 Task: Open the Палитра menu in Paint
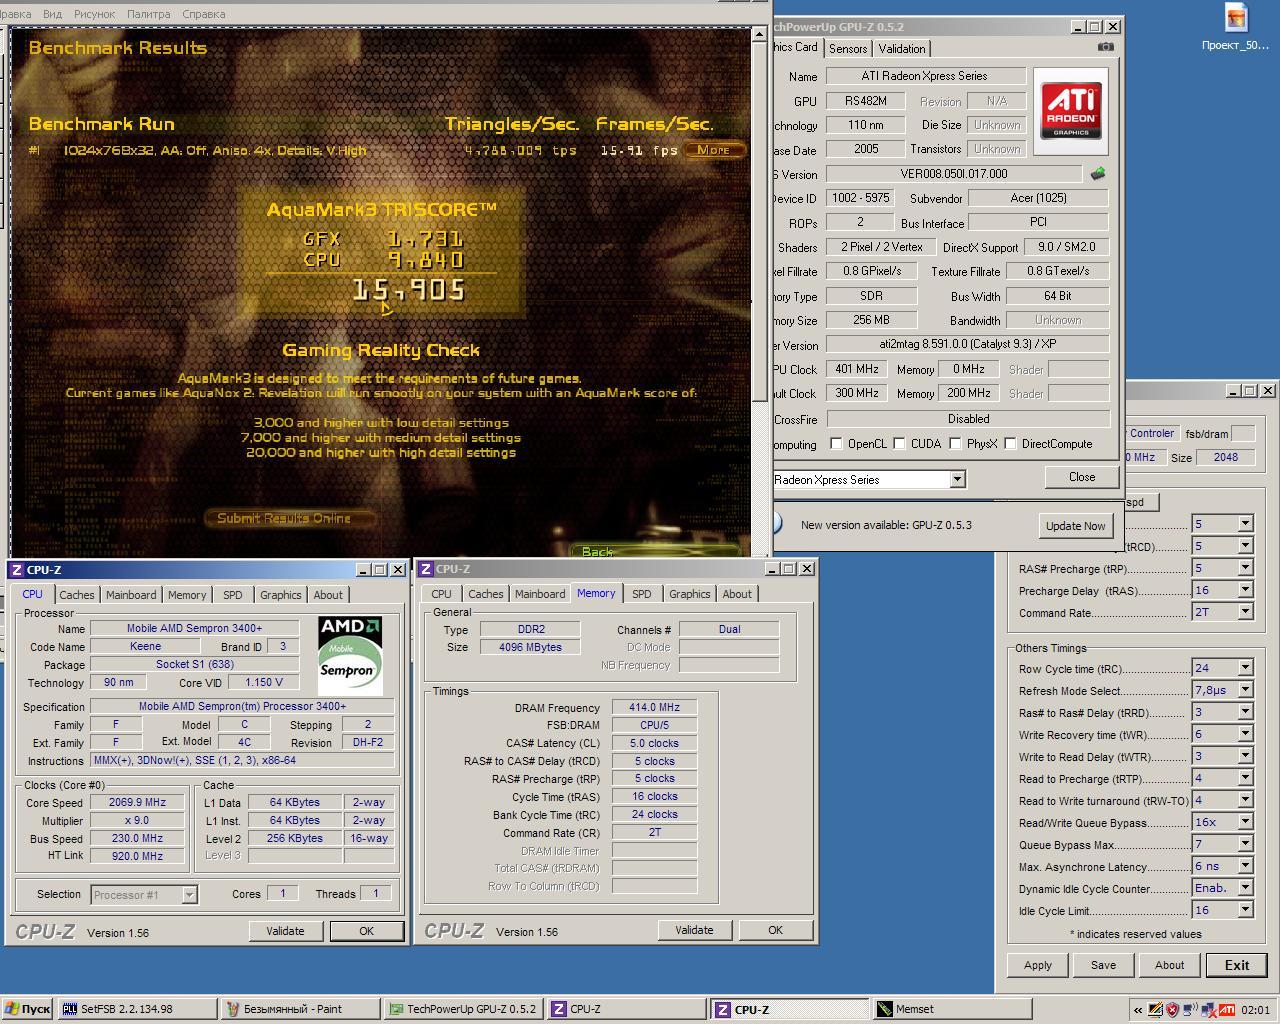148,14
